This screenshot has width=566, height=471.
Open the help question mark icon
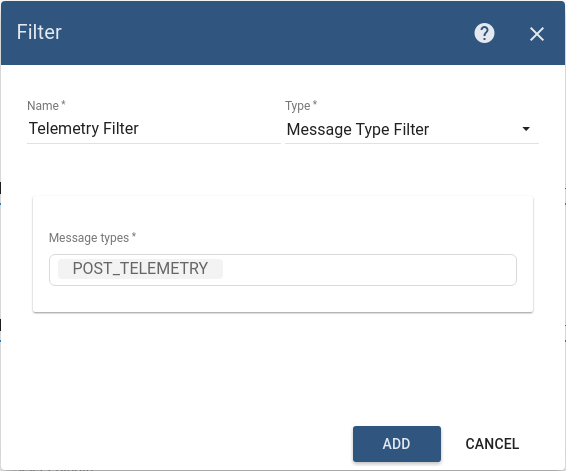pos(484,33)
